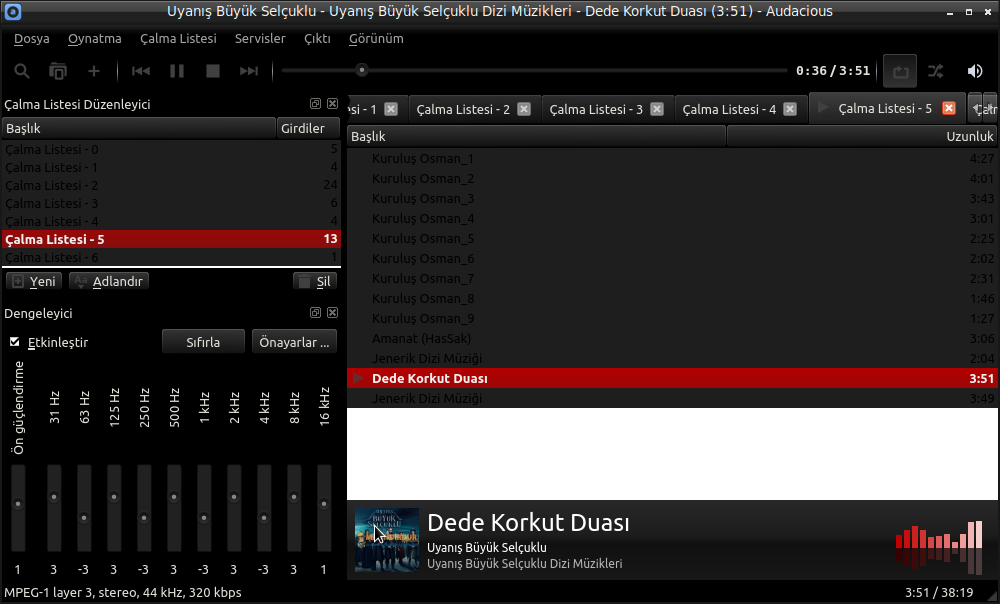Close the Çalma Listesi - 5 tab
Image resolution: width=1000 pixels, height=604 pixels.
[x=949, y=108]
